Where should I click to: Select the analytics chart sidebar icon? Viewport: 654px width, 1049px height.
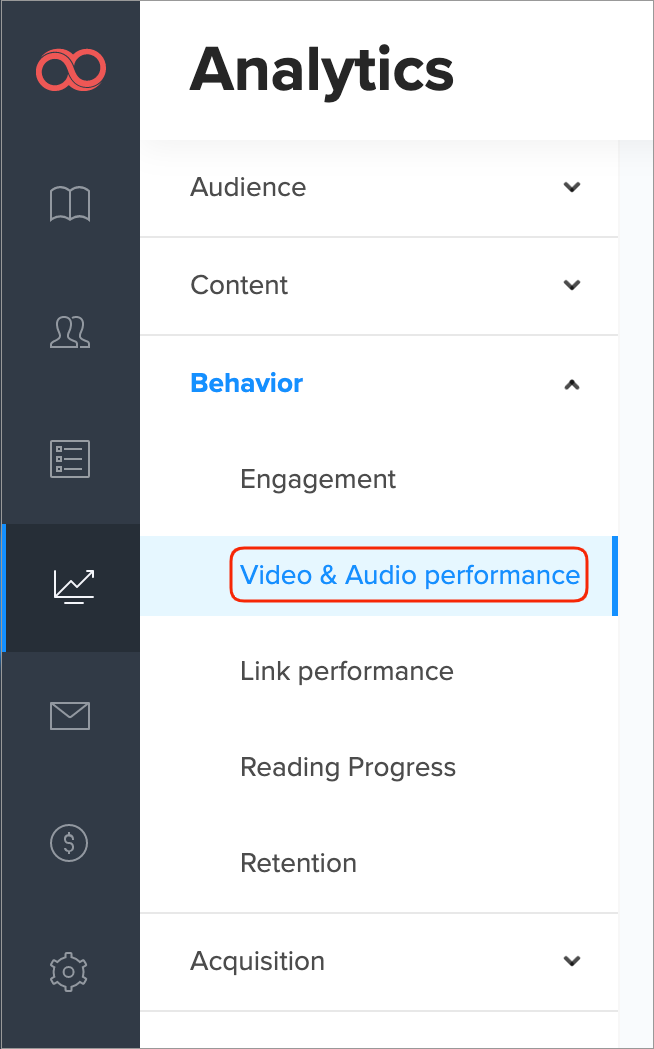point(73,586)
